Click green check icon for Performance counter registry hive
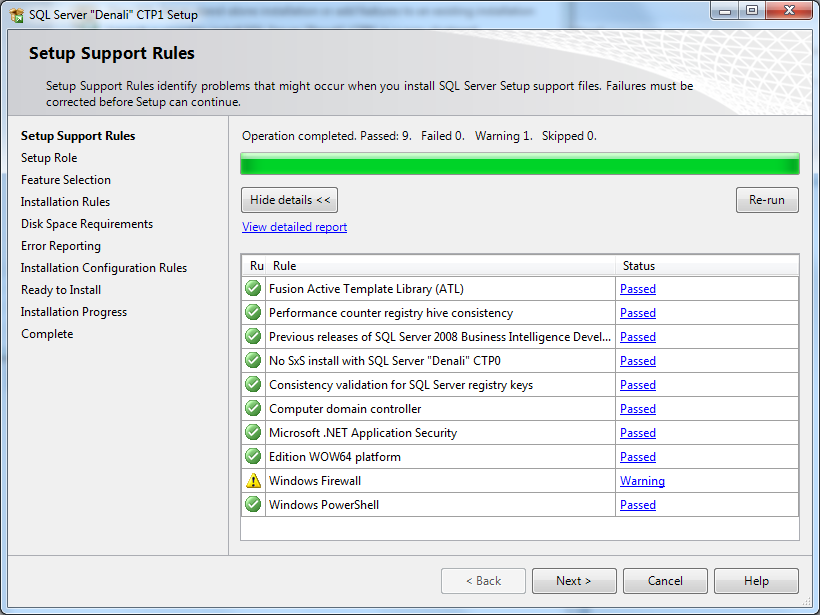The image size is (820, 615). pyautogui.click(x=253, y=312)
